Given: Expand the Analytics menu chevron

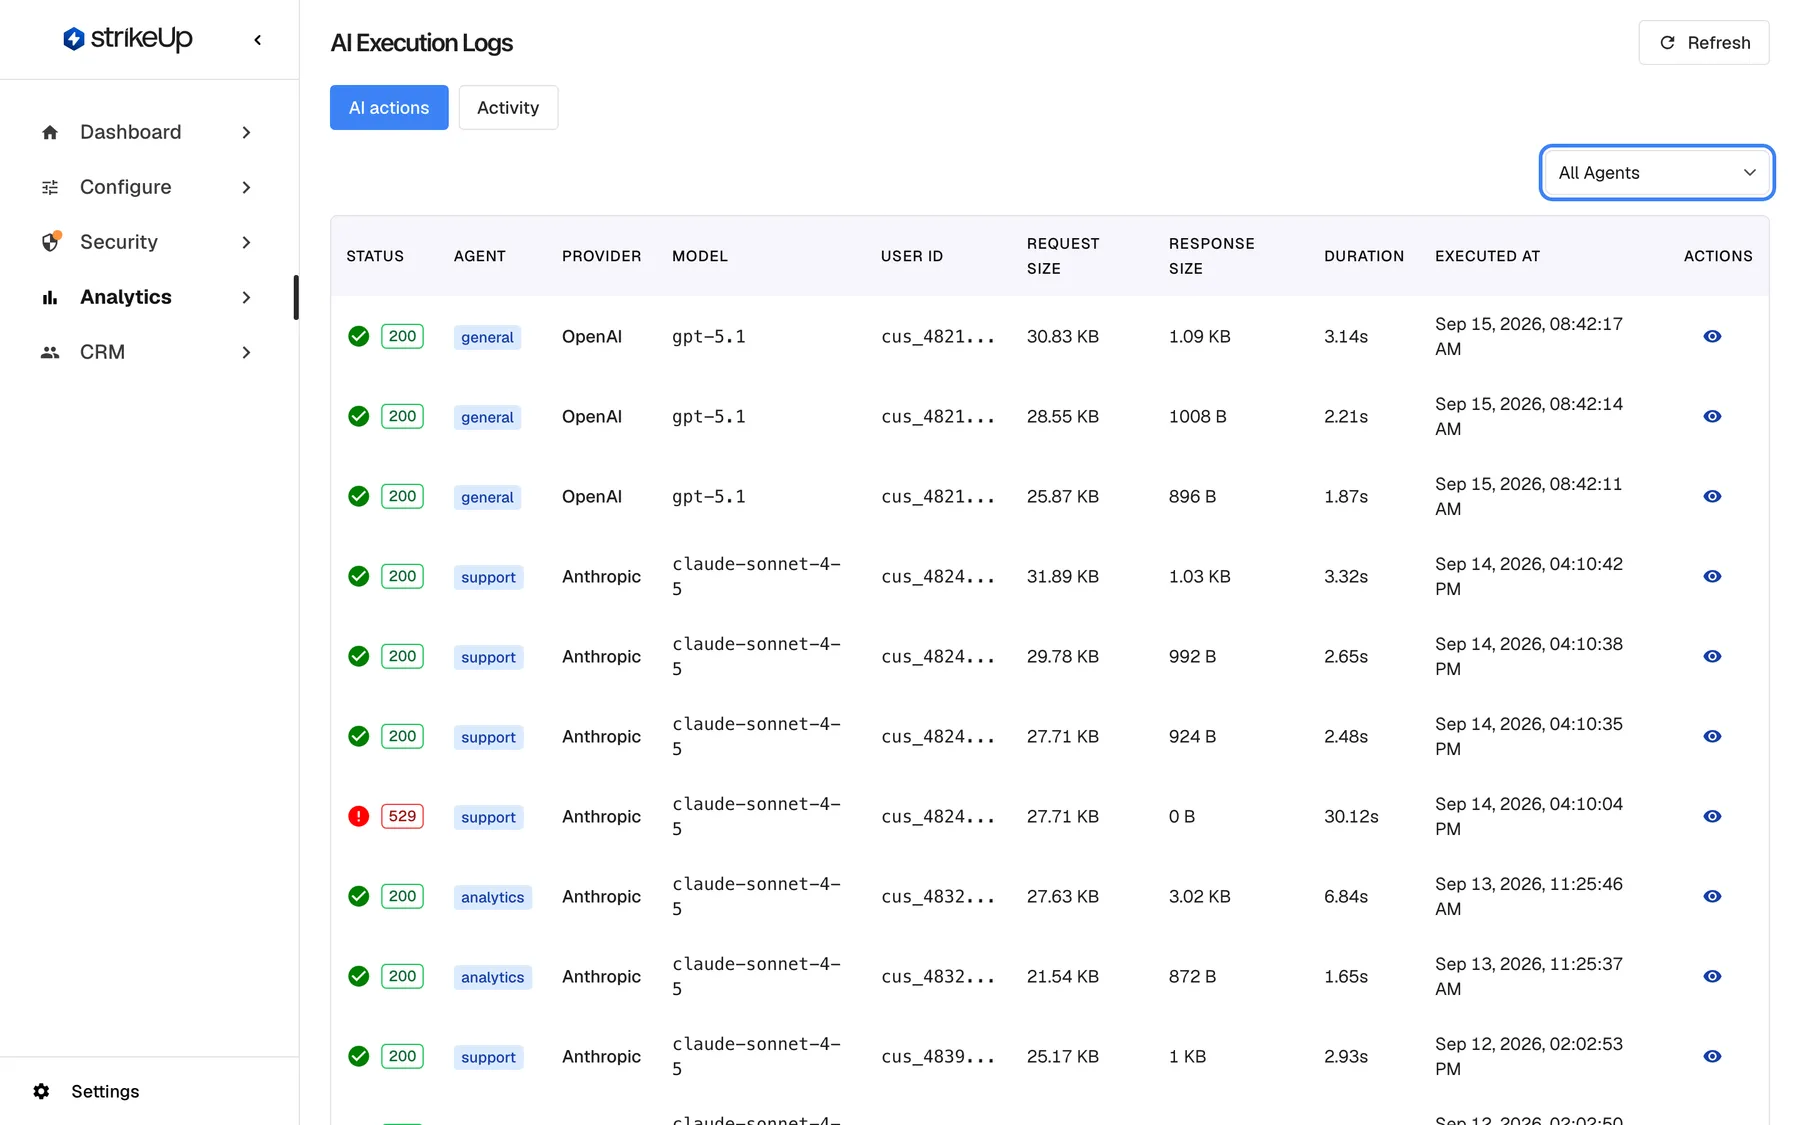Looking at the screenshot, I should click(x=246, y=297).
